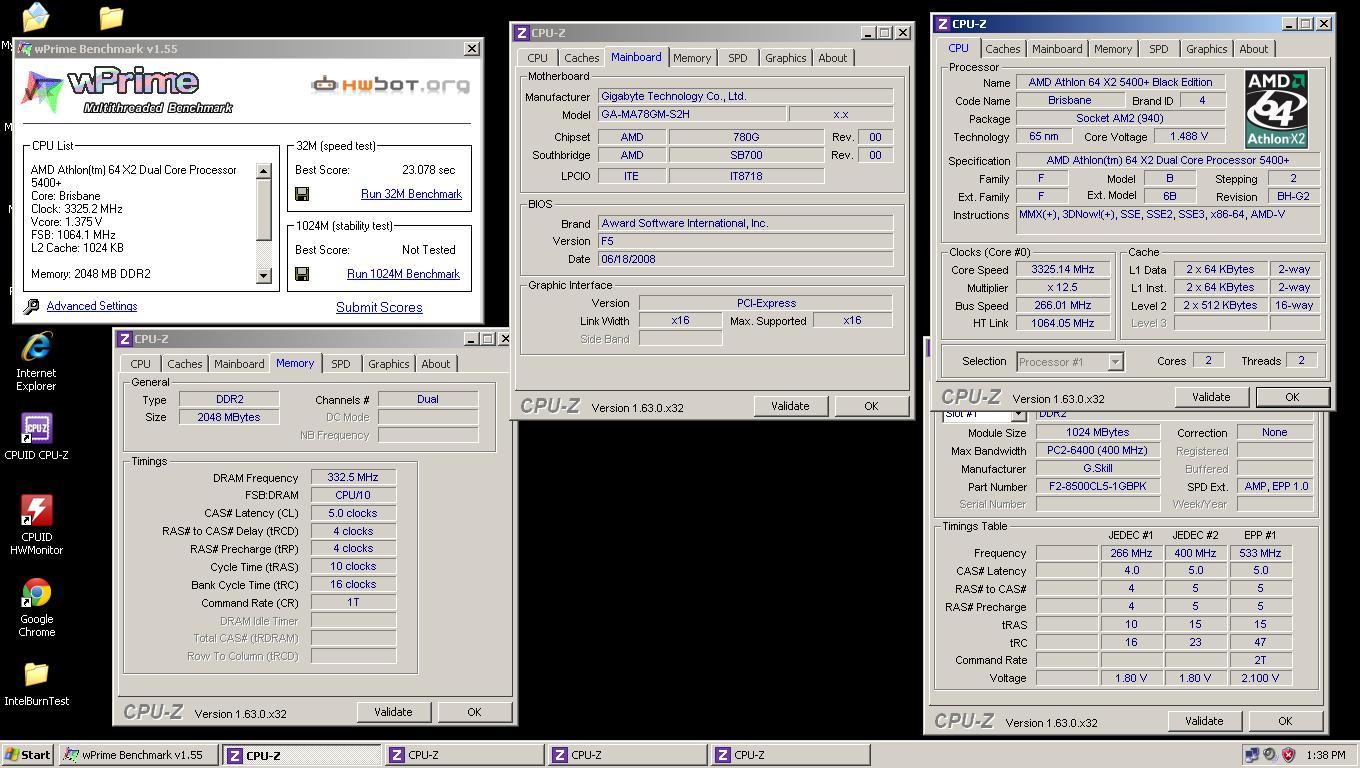Click OK in Memory CPU-Z window
Viewport: 1360px width, 768px height.
pos(474,712)
